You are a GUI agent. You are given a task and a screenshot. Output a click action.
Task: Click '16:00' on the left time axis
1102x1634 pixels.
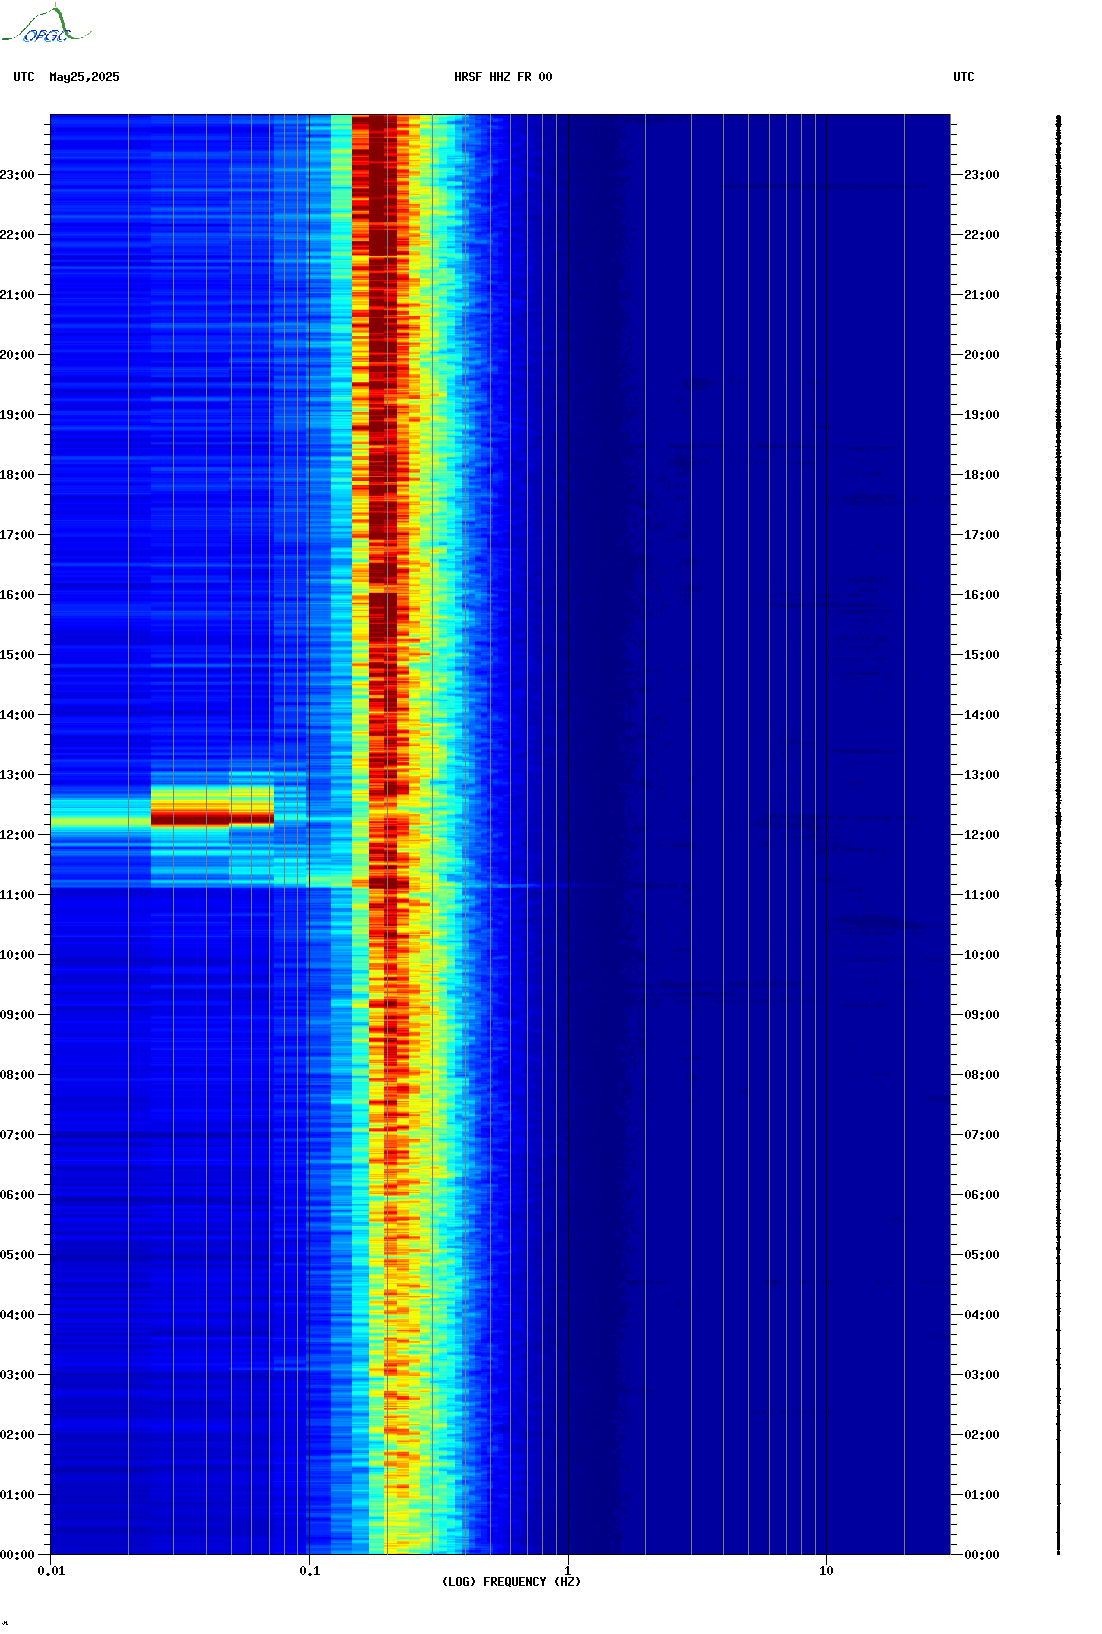[17, 595]
